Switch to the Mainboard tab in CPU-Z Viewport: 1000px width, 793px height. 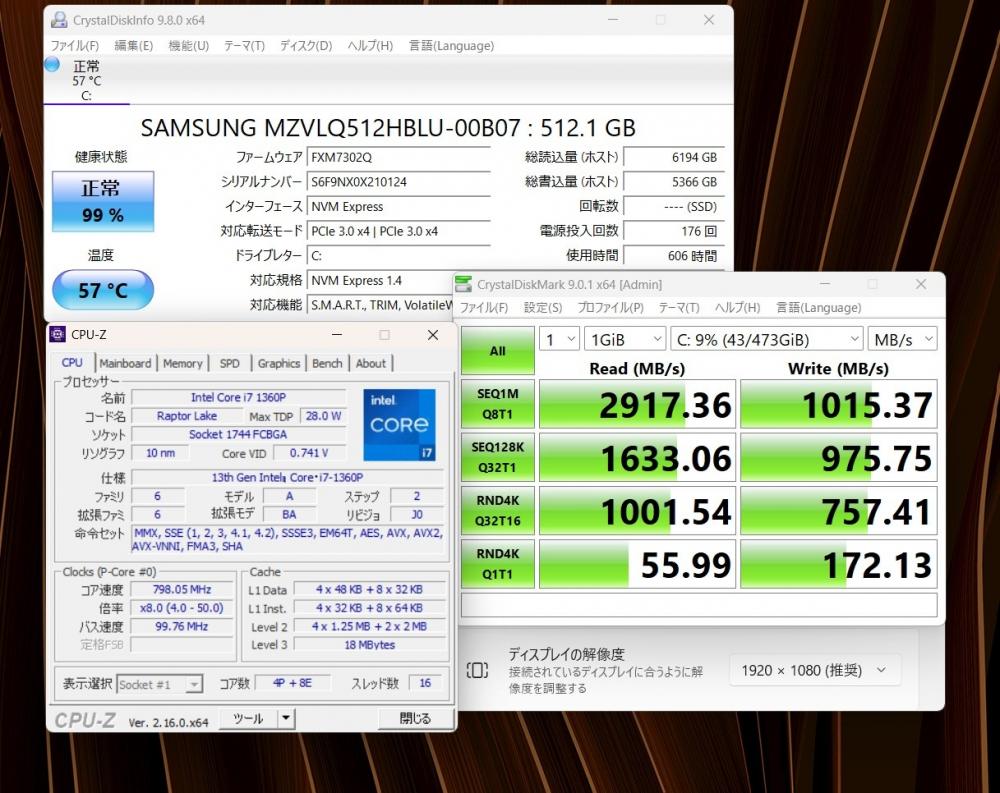pyautogui.click(x=125, y=363)
